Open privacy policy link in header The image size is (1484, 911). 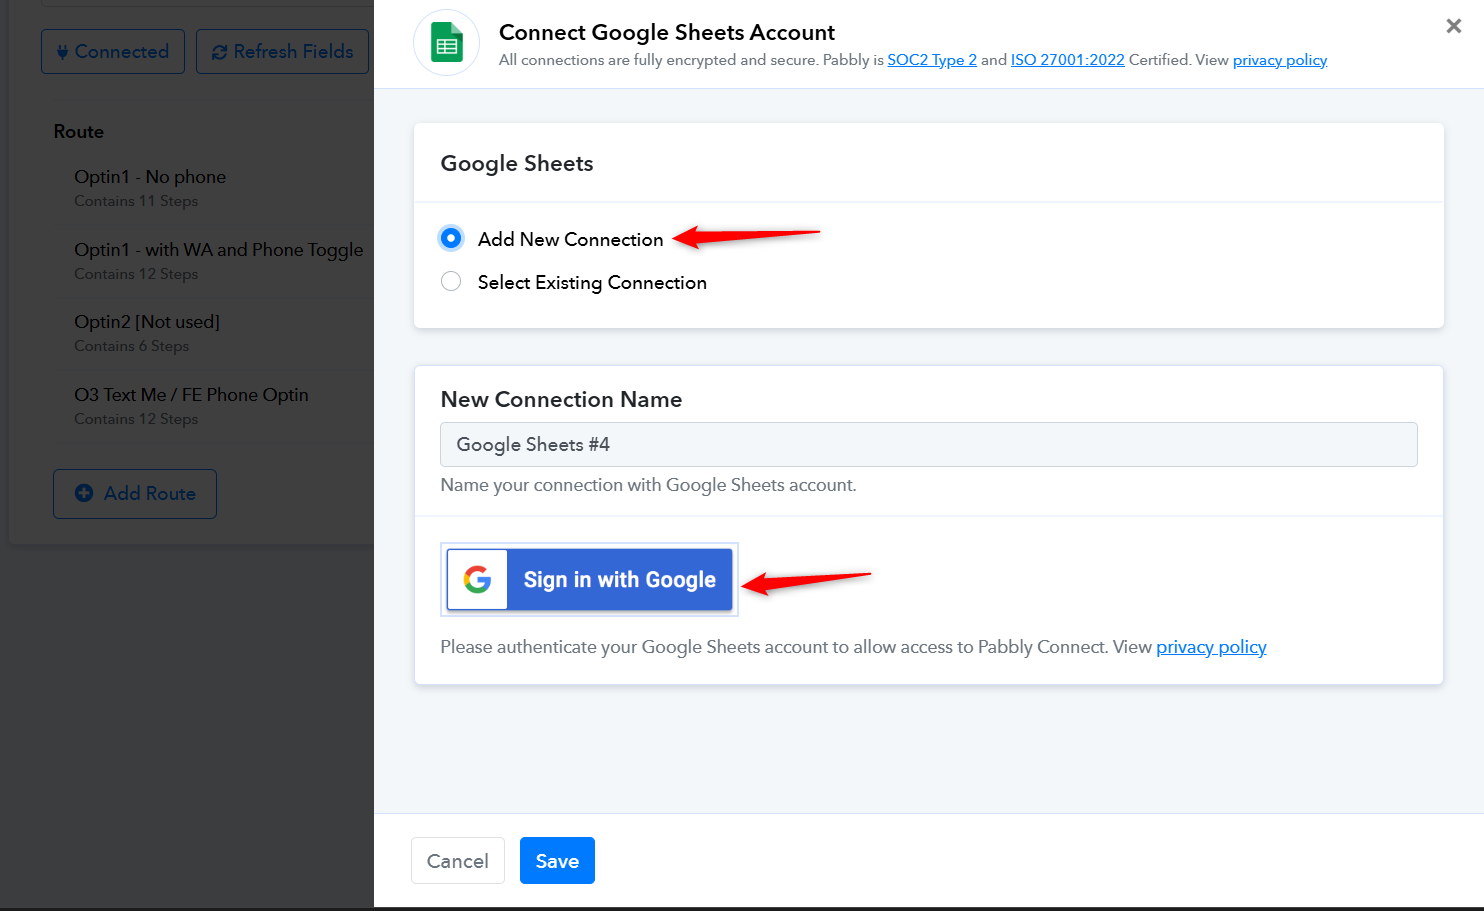point(1280,60)
